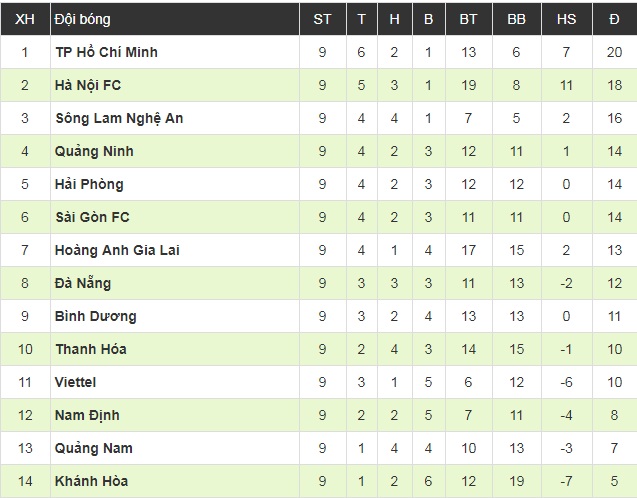Click the TP Hồ Chí Minh team name
The width and height of the screenshot is (637, 498).
click(105, 52)
